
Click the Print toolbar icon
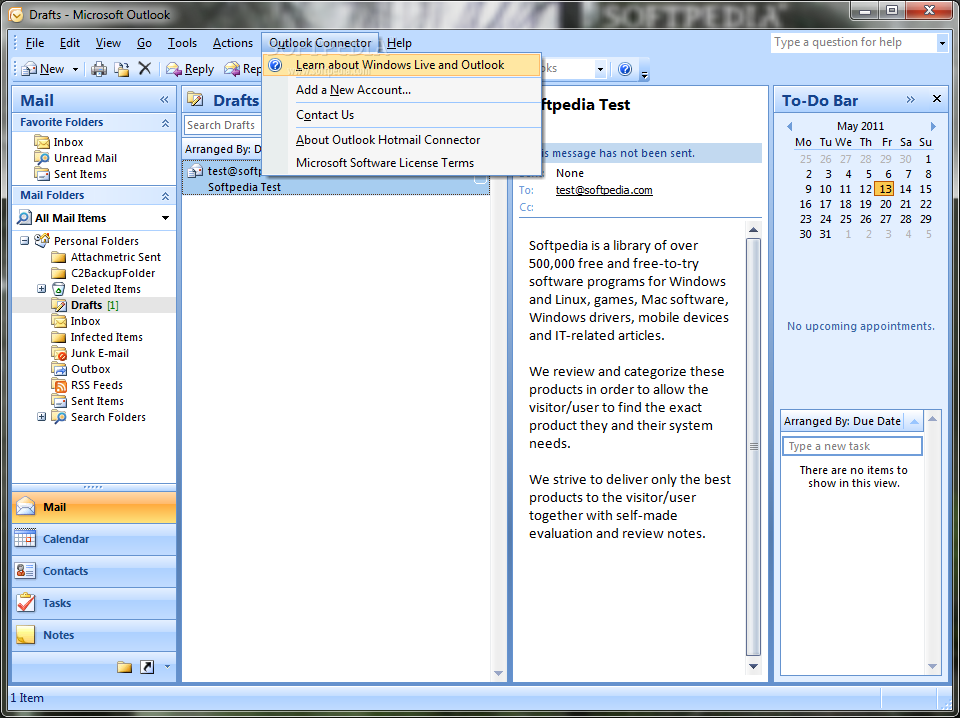(99, 69)
